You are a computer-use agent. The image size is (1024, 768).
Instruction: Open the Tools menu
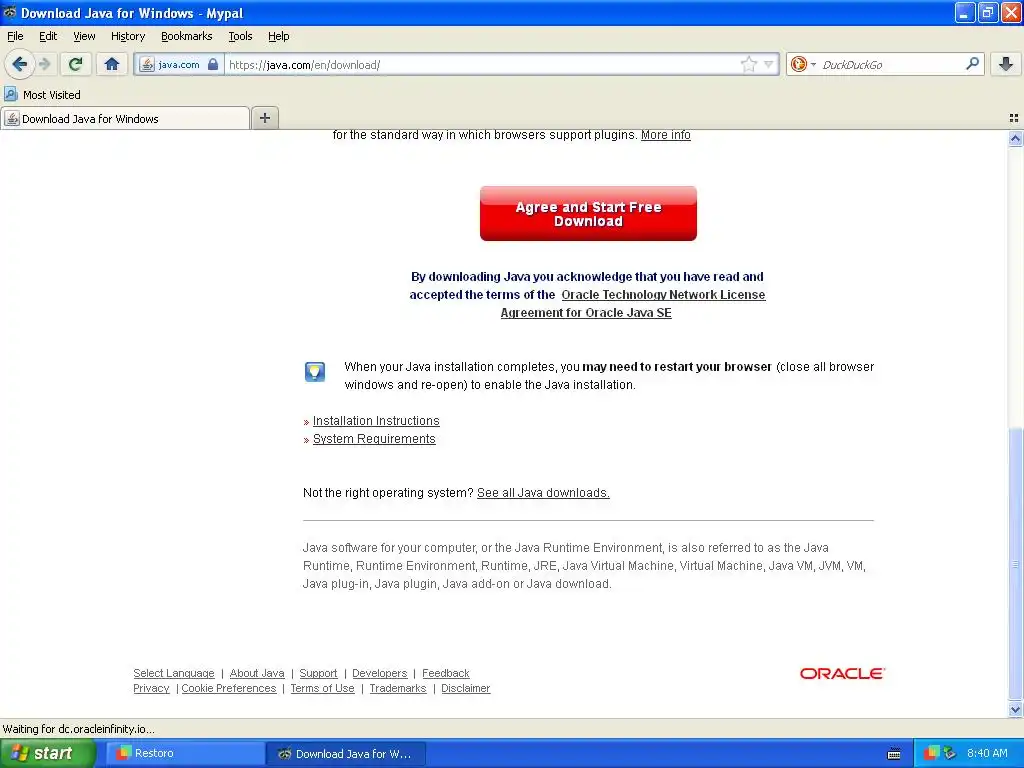point(240,36)
